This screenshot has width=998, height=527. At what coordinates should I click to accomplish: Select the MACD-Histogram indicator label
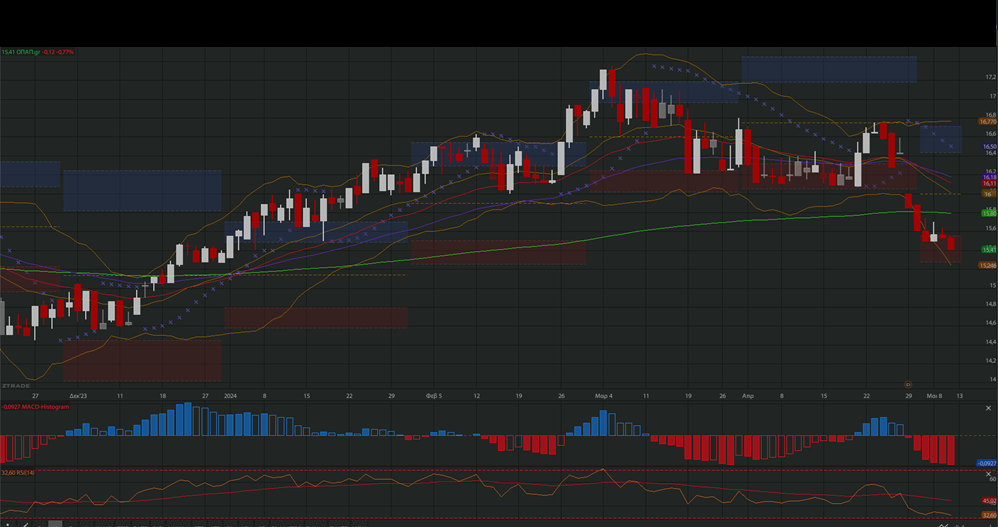click(x=45, y=407)
